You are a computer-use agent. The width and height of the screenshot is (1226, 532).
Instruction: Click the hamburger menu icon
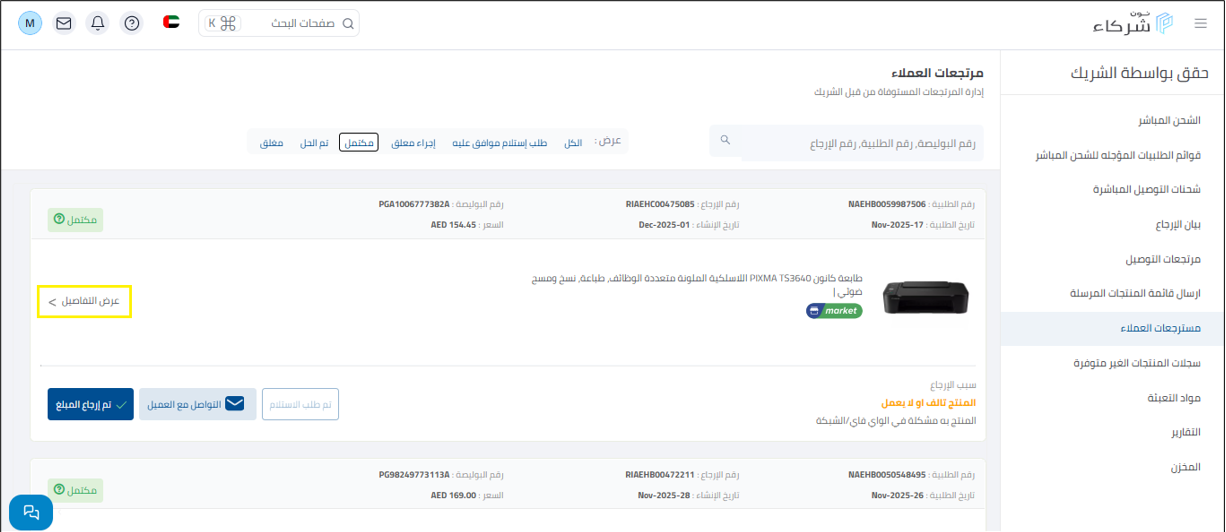pyautogui.click(x=1201, y=22)
